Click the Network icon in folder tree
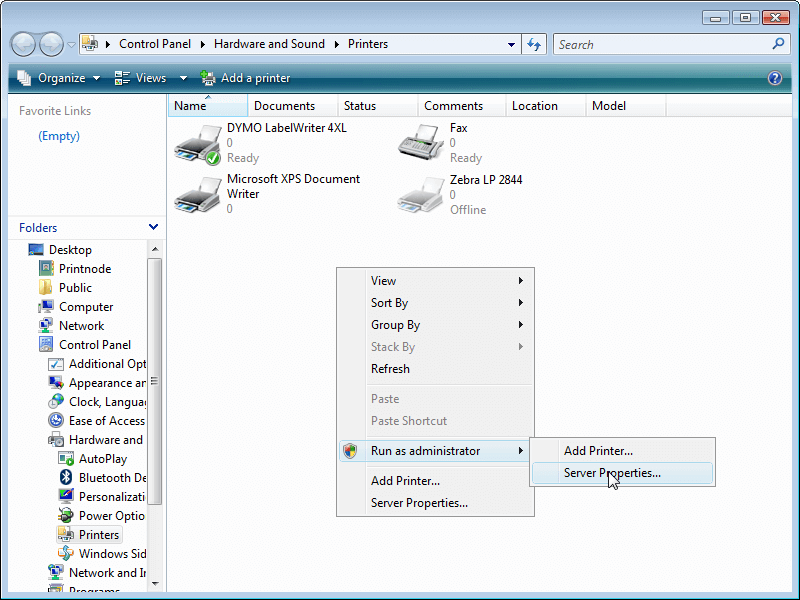Image resolution: width=800 pixels, height=600 pixels. click(46, 326)
